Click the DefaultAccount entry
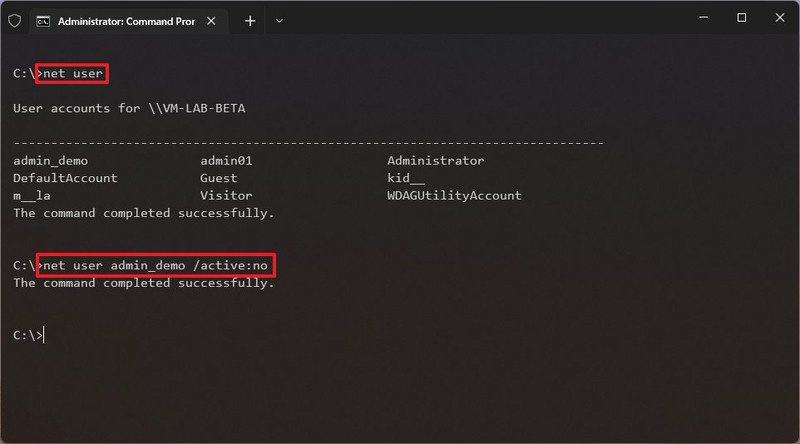800x444 pixels. (65, 178)
